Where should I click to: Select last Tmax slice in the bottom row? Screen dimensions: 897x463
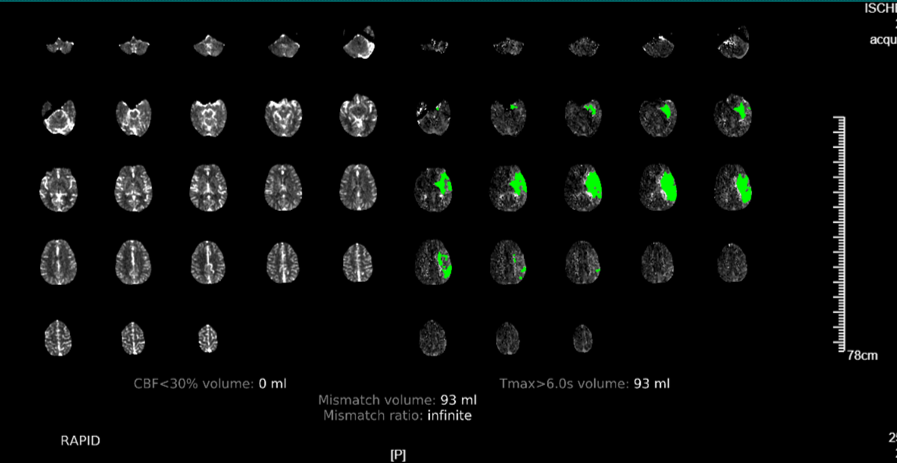[582, 337]
